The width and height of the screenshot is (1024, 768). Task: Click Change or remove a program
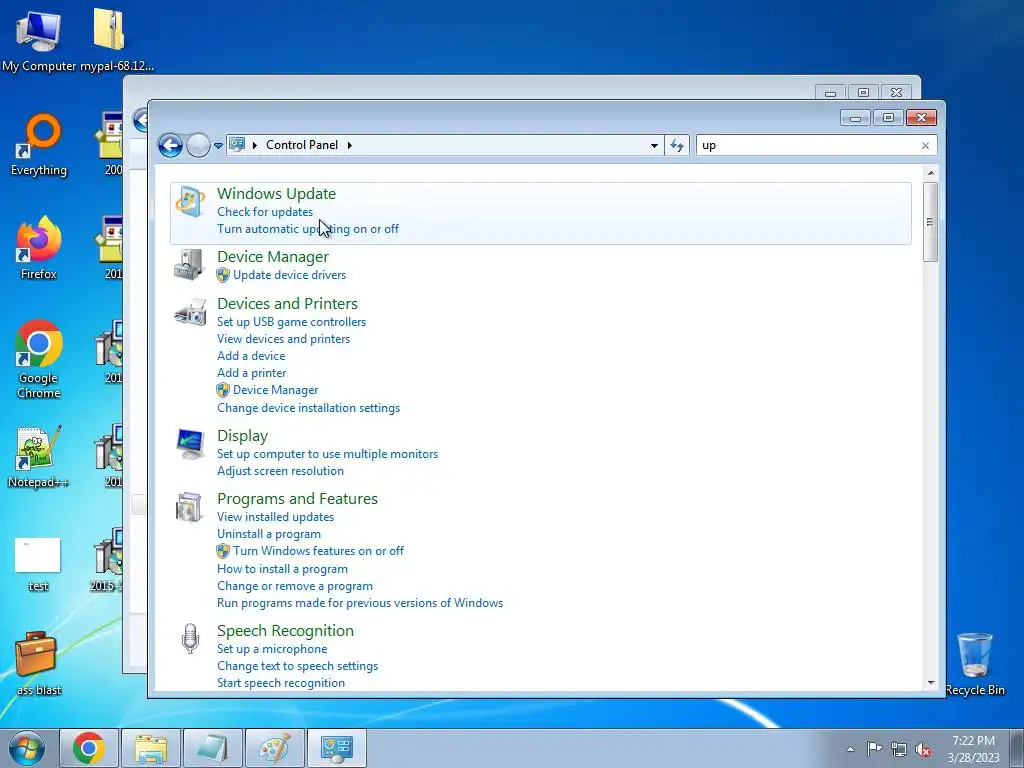[x=295, y=586]
